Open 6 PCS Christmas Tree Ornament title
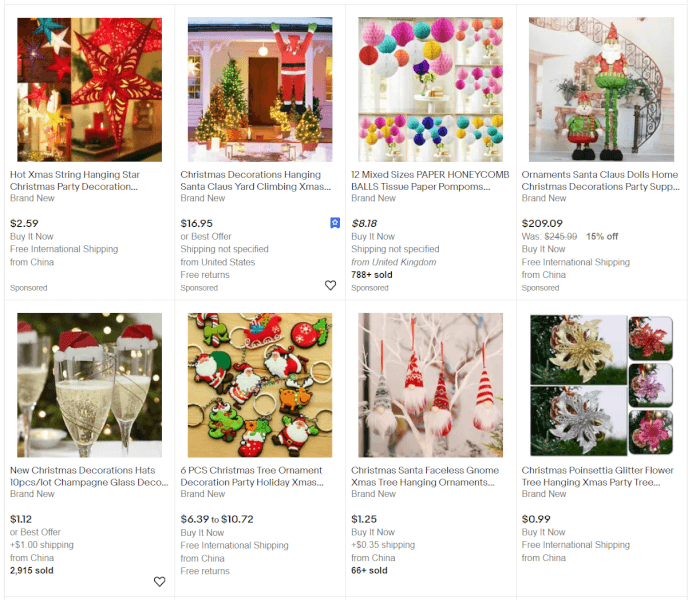Image resolution: width=692 pixels, height=600 pixels. click(x=252, y=476)
